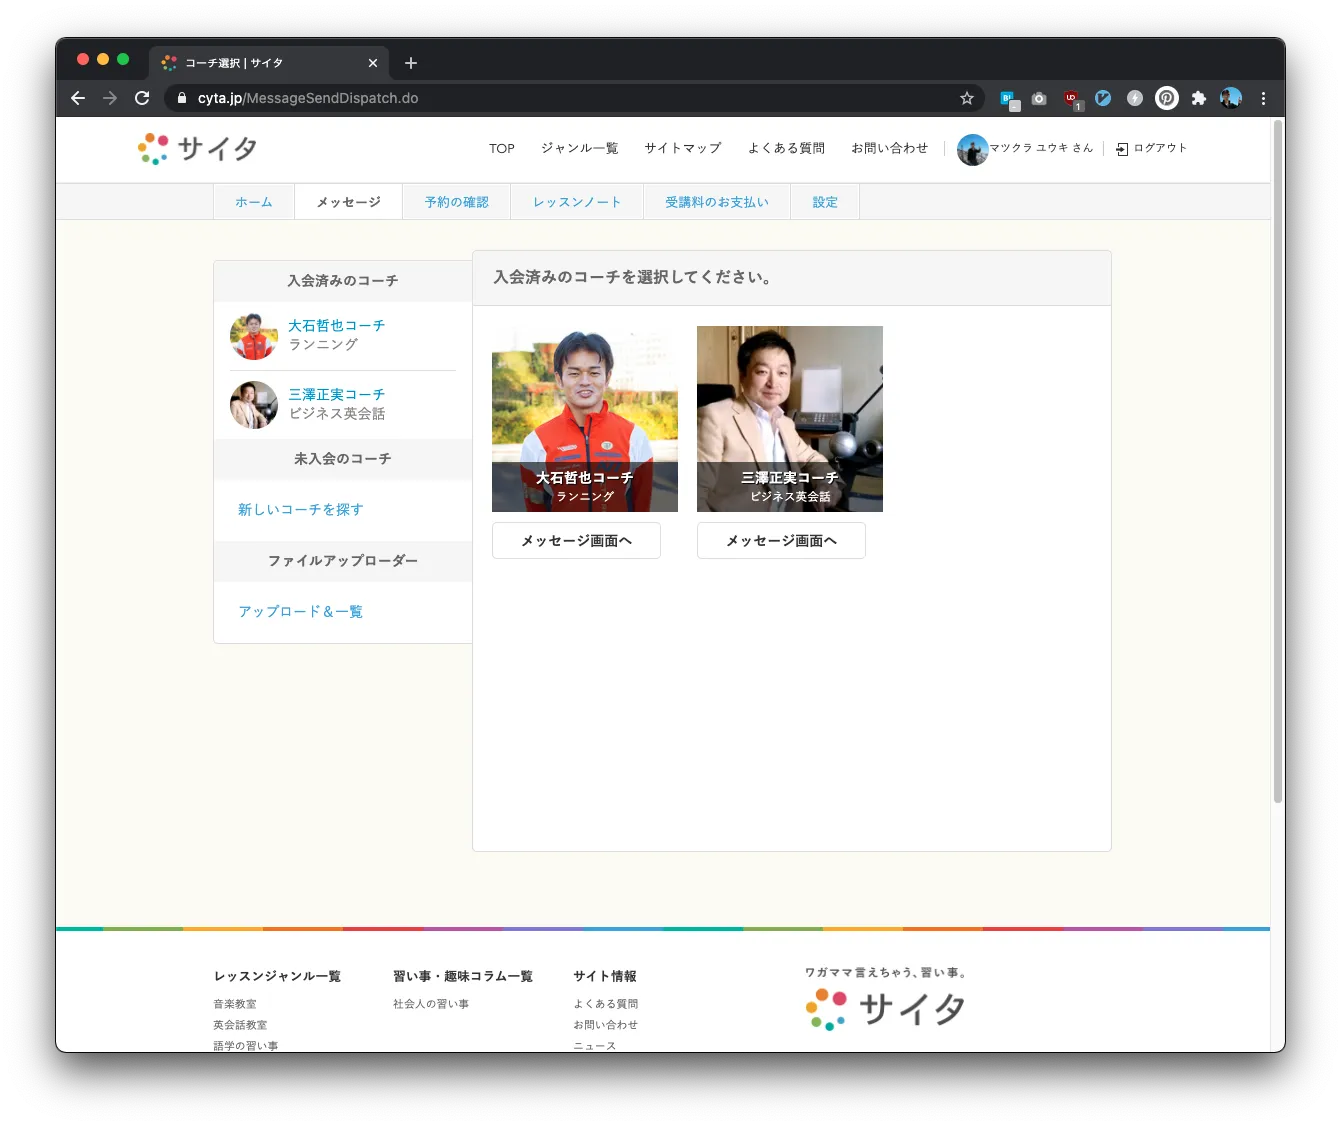The image size is (1341, 1126).
Task: Click the Pinterest extension icon
Action: point(1166,98)
